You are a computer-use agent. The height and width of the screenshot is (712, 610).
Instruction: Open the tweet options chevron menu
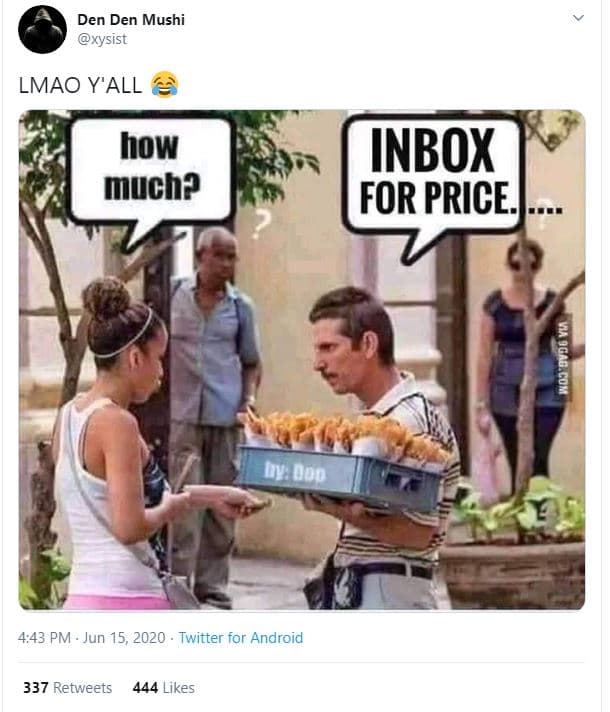579,18
